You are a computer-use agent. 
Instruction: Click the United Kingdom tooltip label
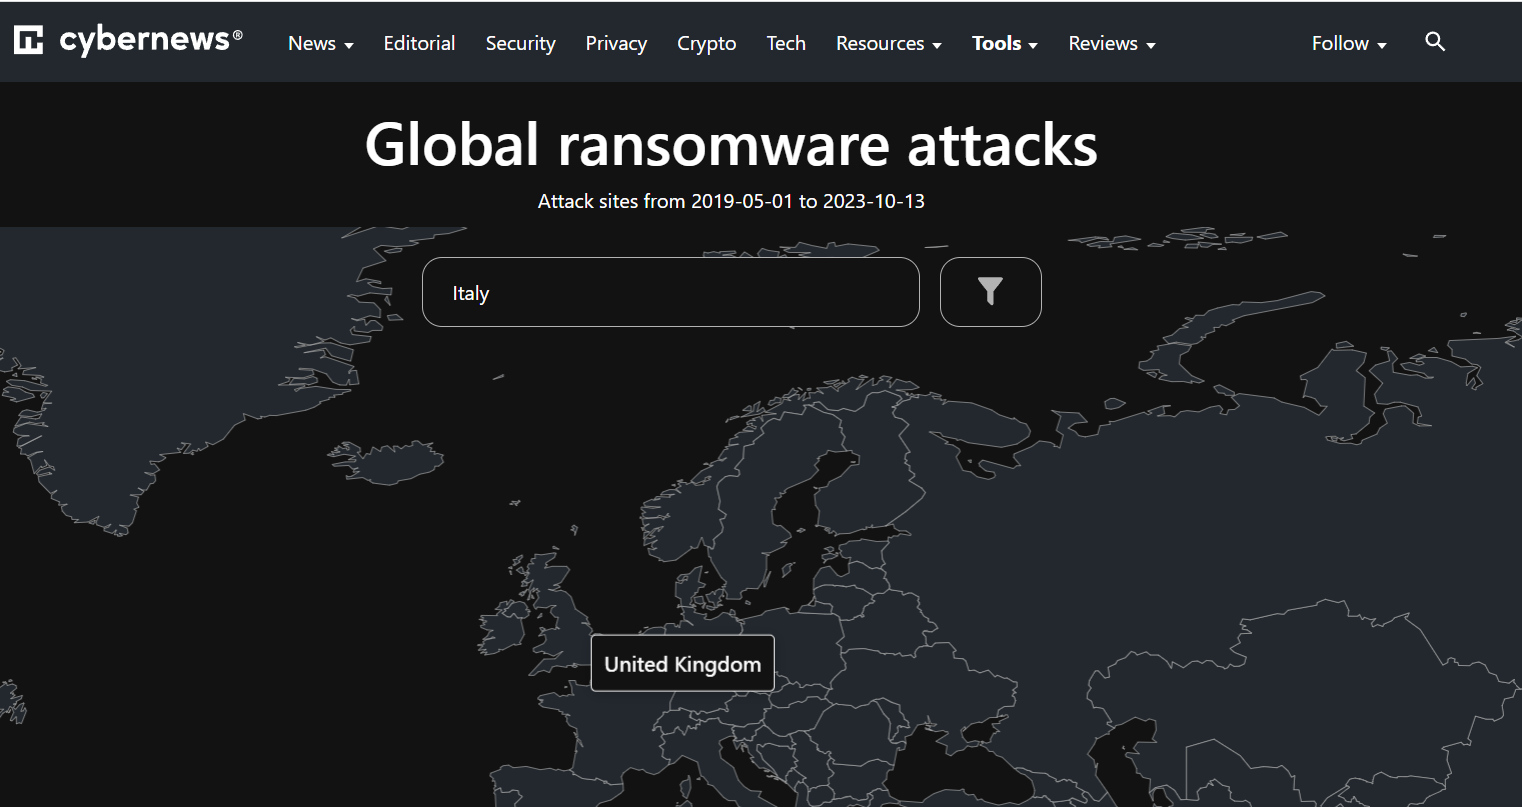tap(682, 664)
